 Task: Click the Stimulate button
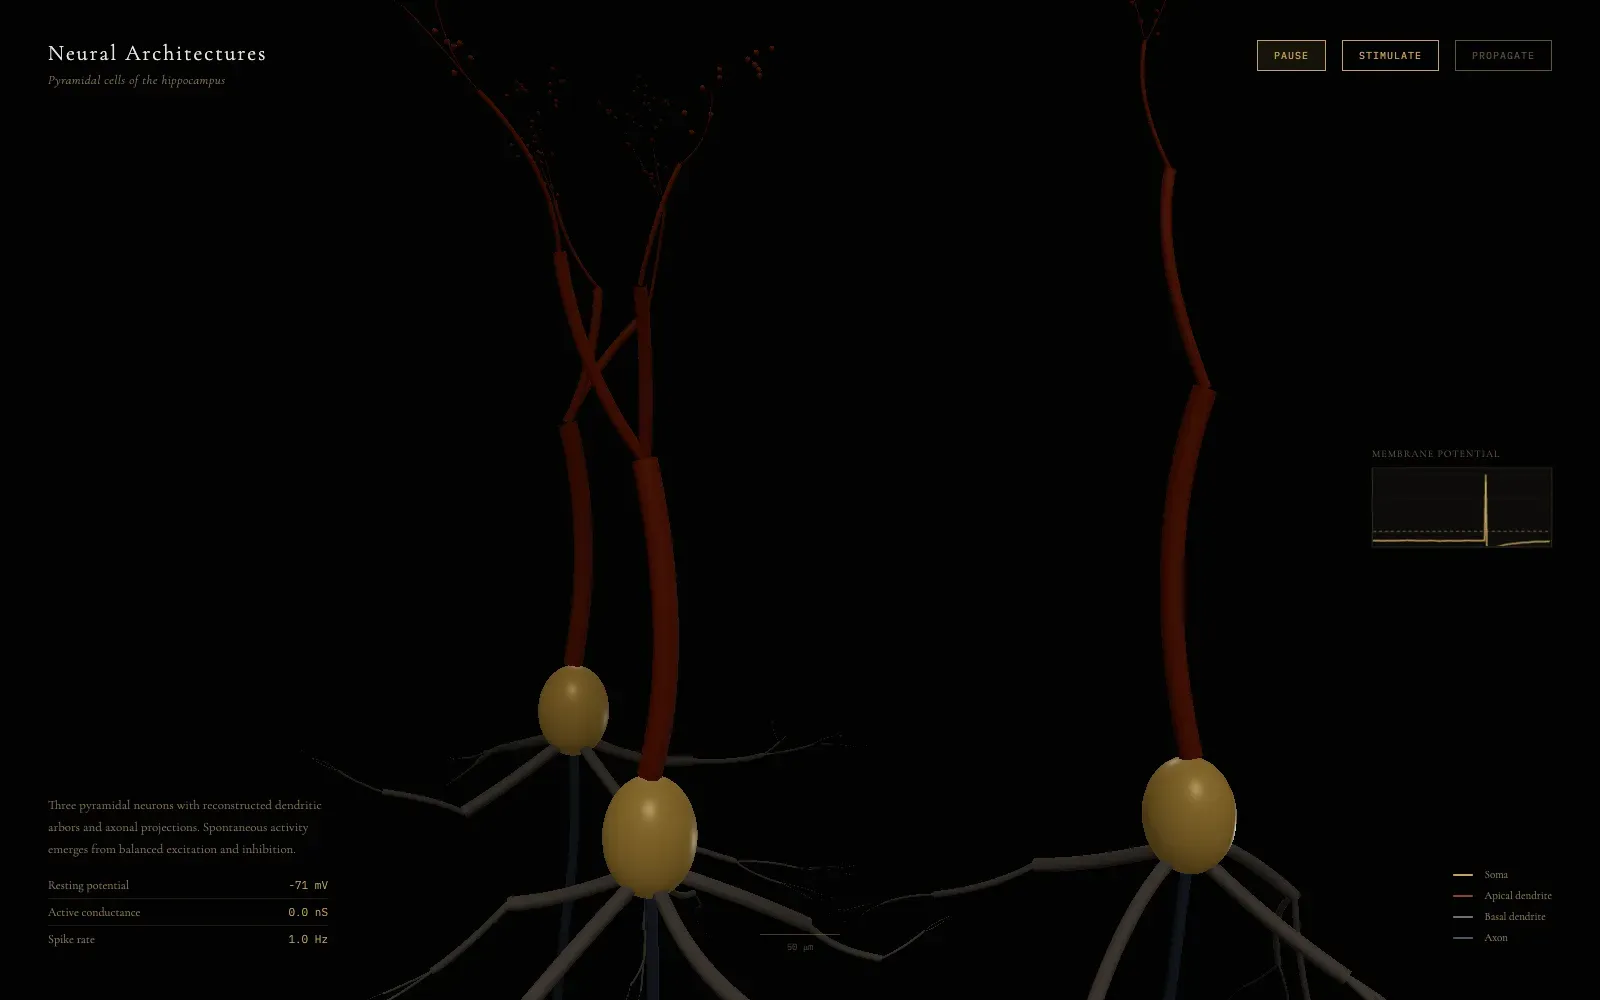click(1390, 55)
